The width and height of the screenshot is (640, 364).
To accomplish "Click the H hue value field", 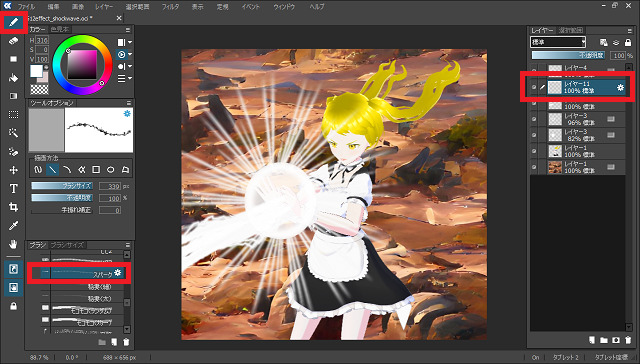I will tap(42, 40).
